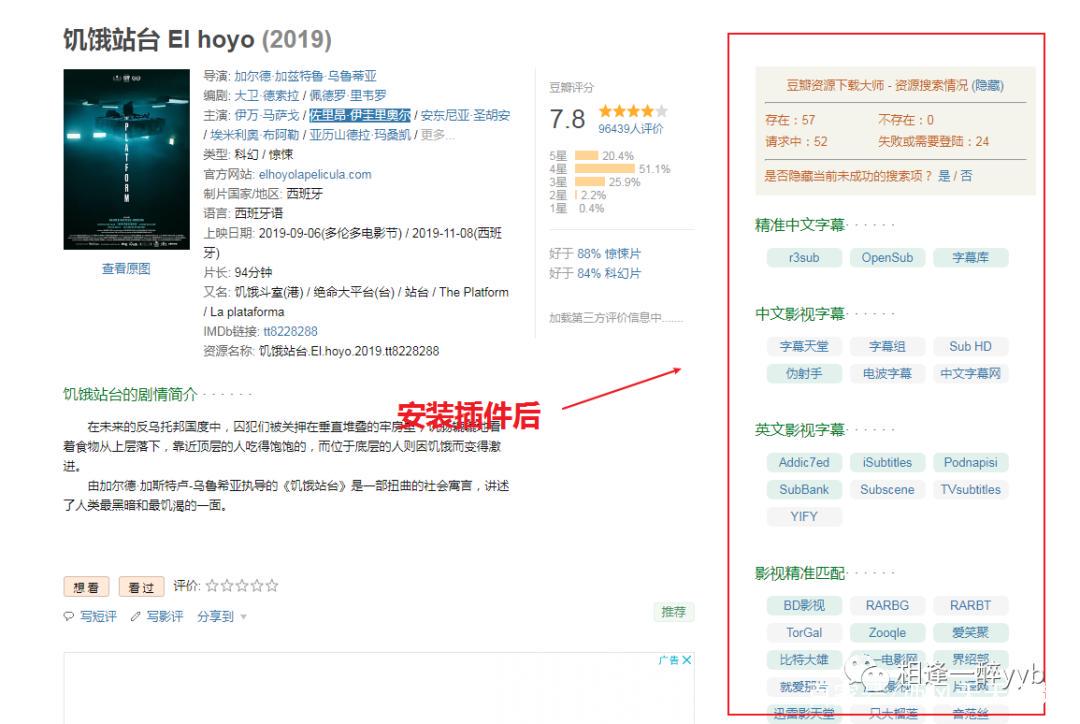Open iSubtitles subtitle source
This screenshot has height=724, width=1080.
click(887, 462)
